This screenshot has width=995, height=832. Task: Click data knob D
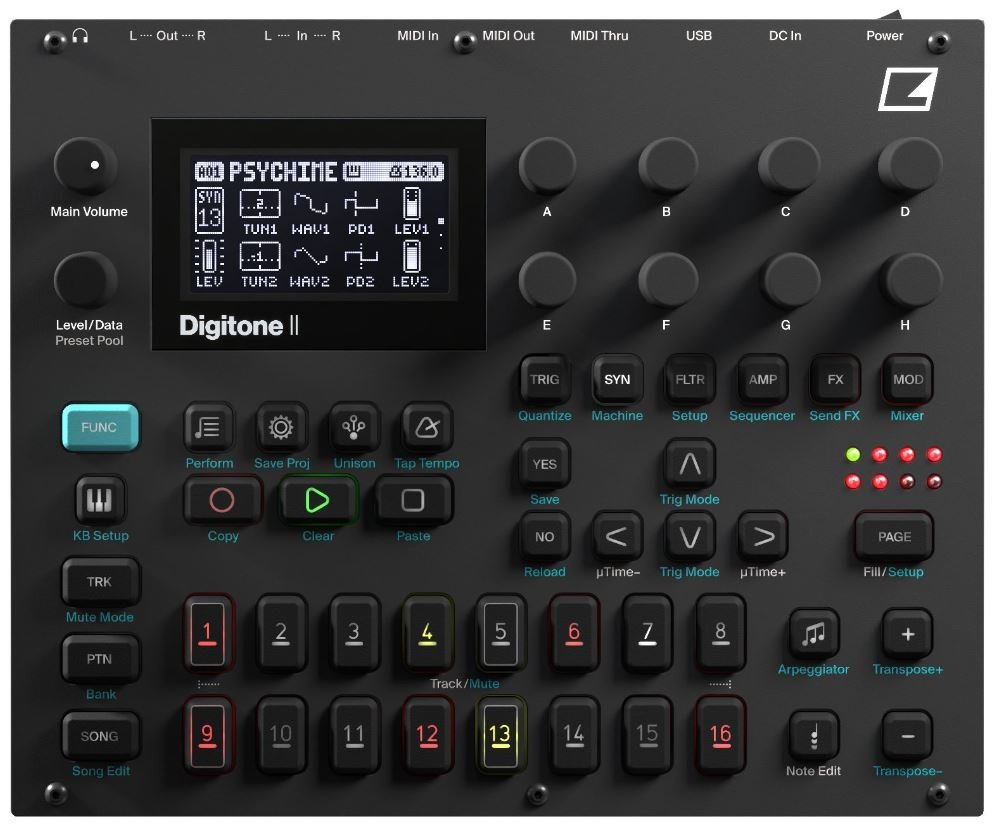point(909,165)
